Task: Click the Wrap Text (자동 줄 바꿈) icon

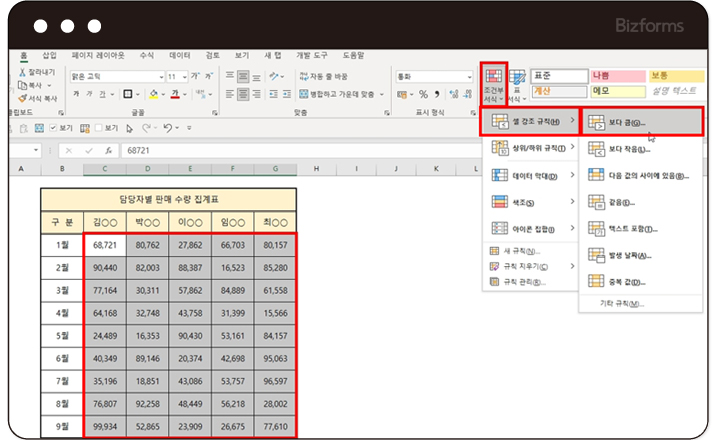Action: (x=302, y=76)
